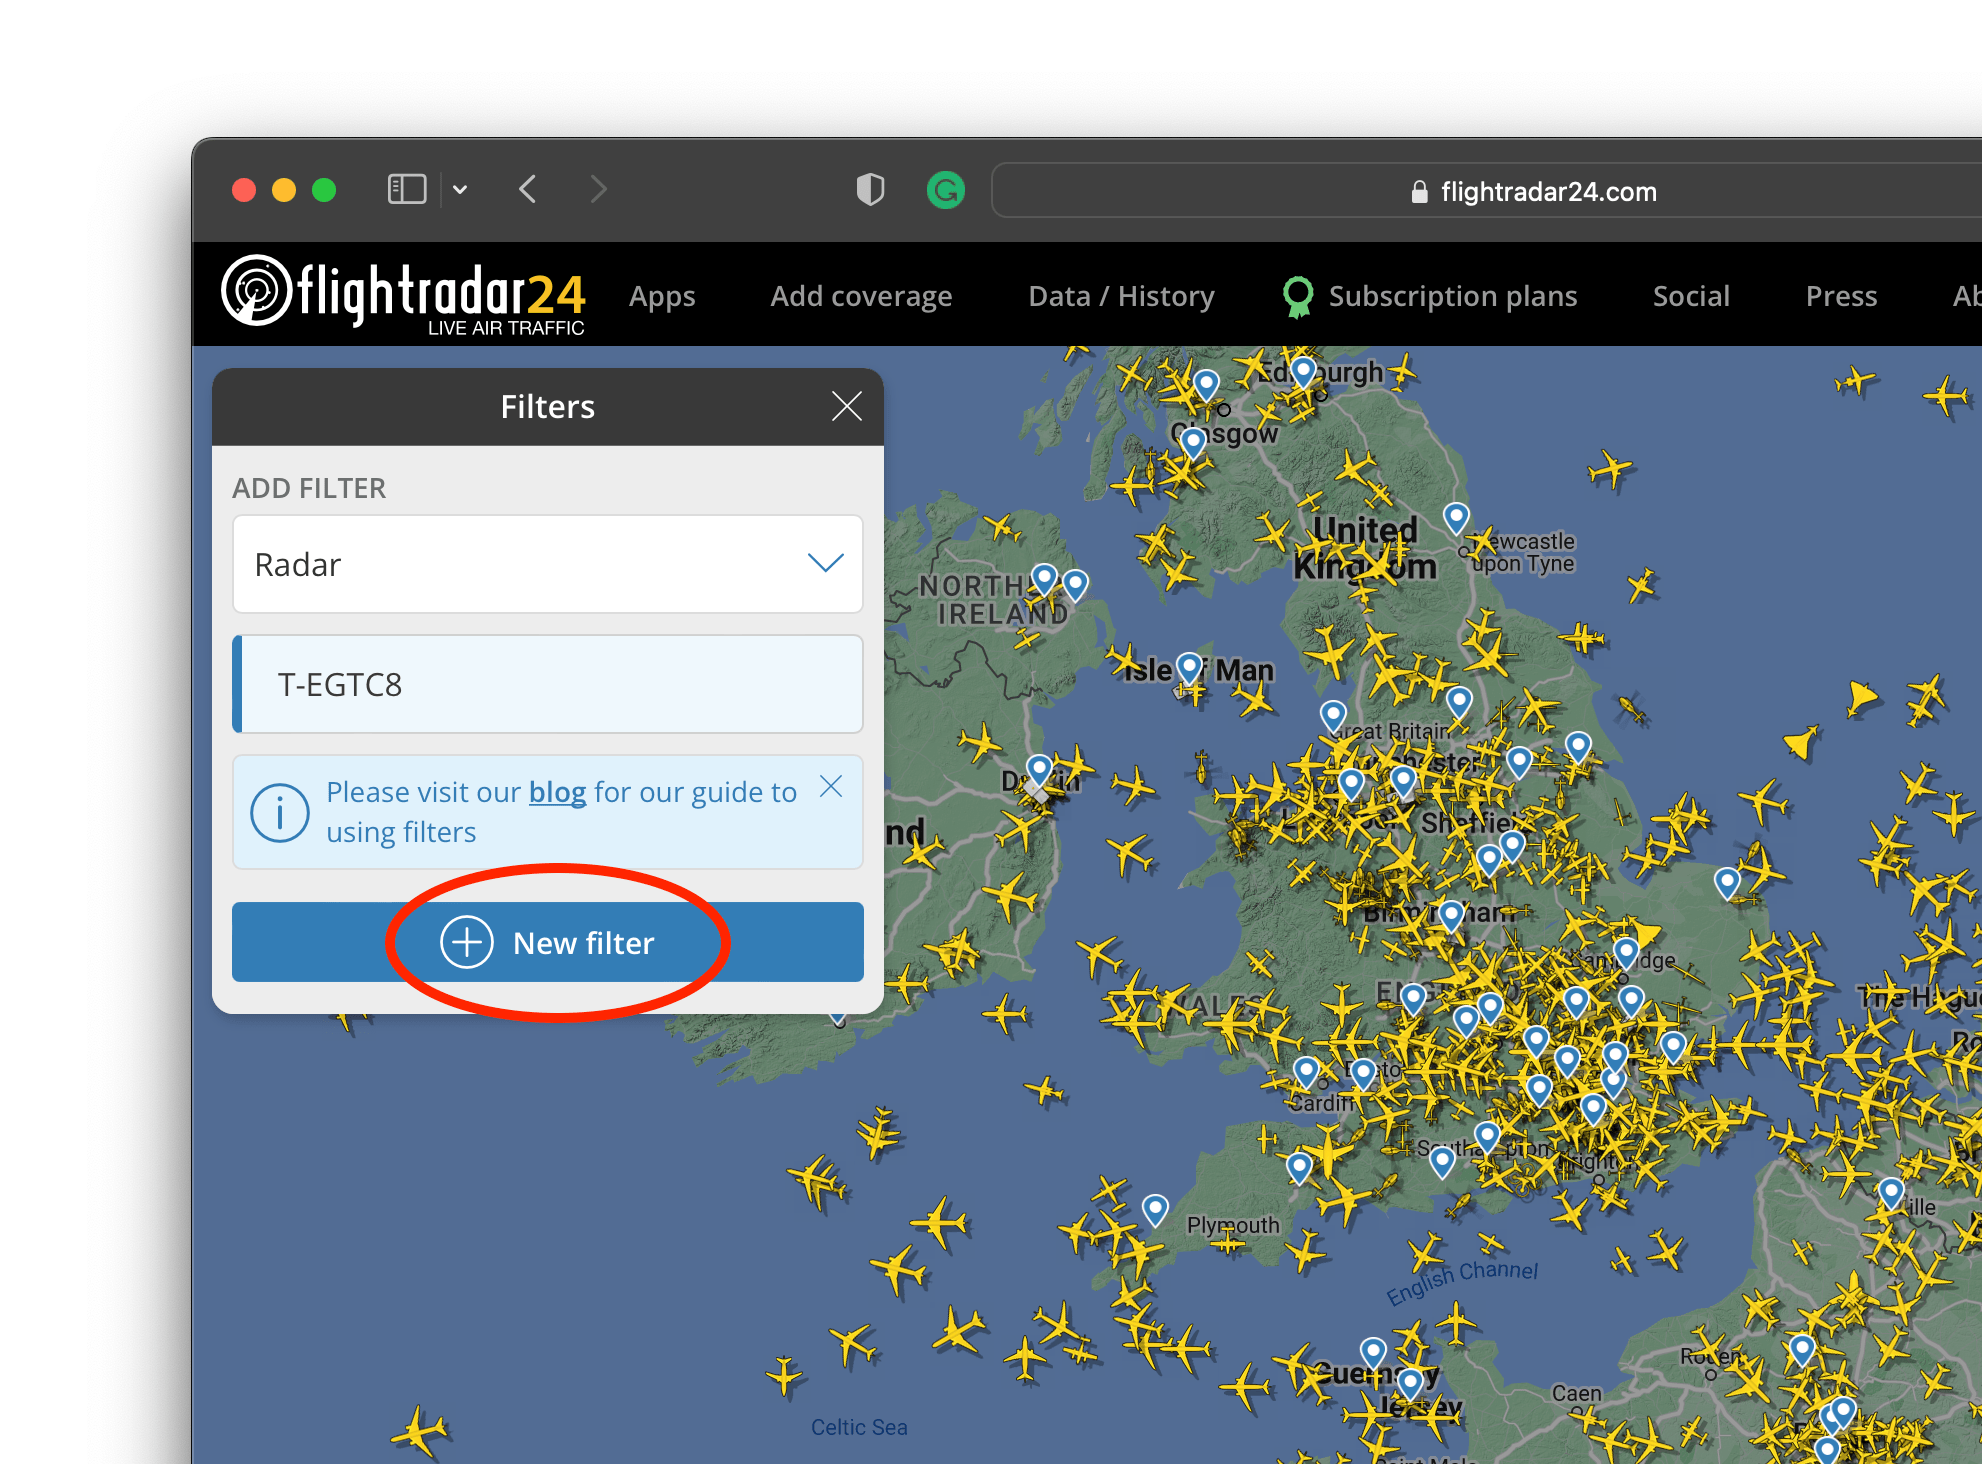Click the info circle icon in filter notice
Viewport: 1982px width, 1464px height.
[280, 812]
